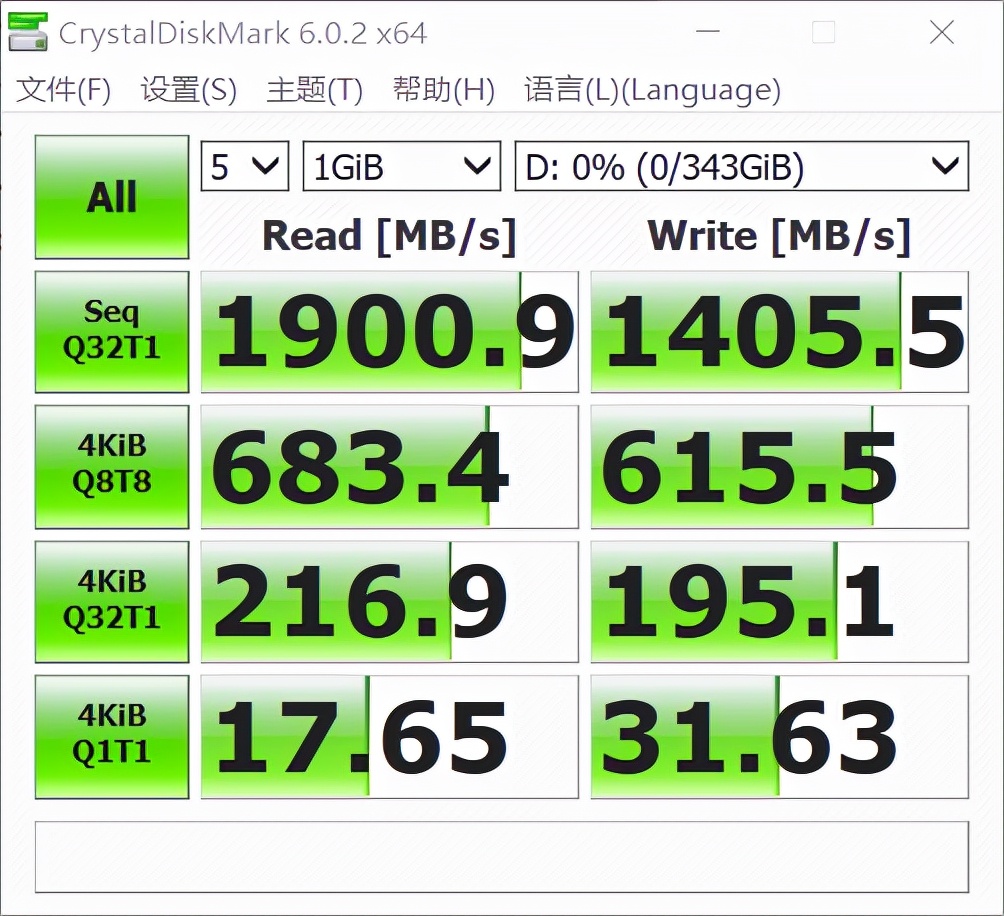The image size is (1004, 916).
Task: Click the Read [MB/s] column header
Action: point(389,236)
